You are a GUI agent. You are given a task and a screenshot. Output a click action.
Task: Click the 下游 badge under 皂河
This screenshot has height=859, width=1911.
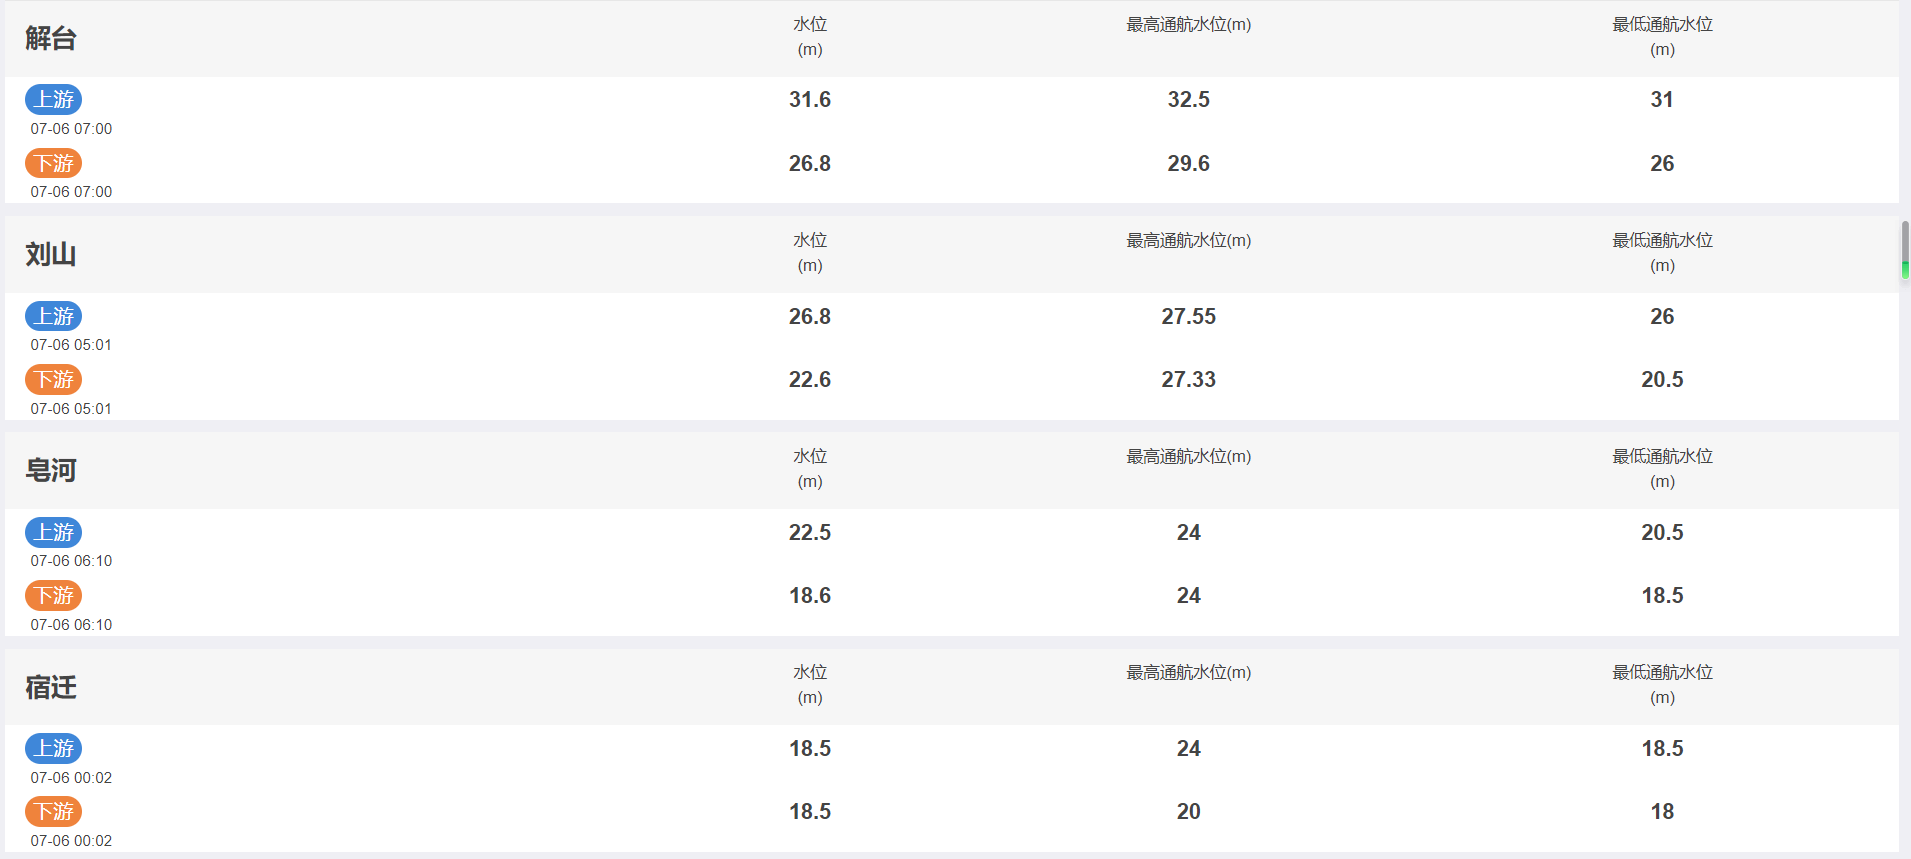coord(54,596)
